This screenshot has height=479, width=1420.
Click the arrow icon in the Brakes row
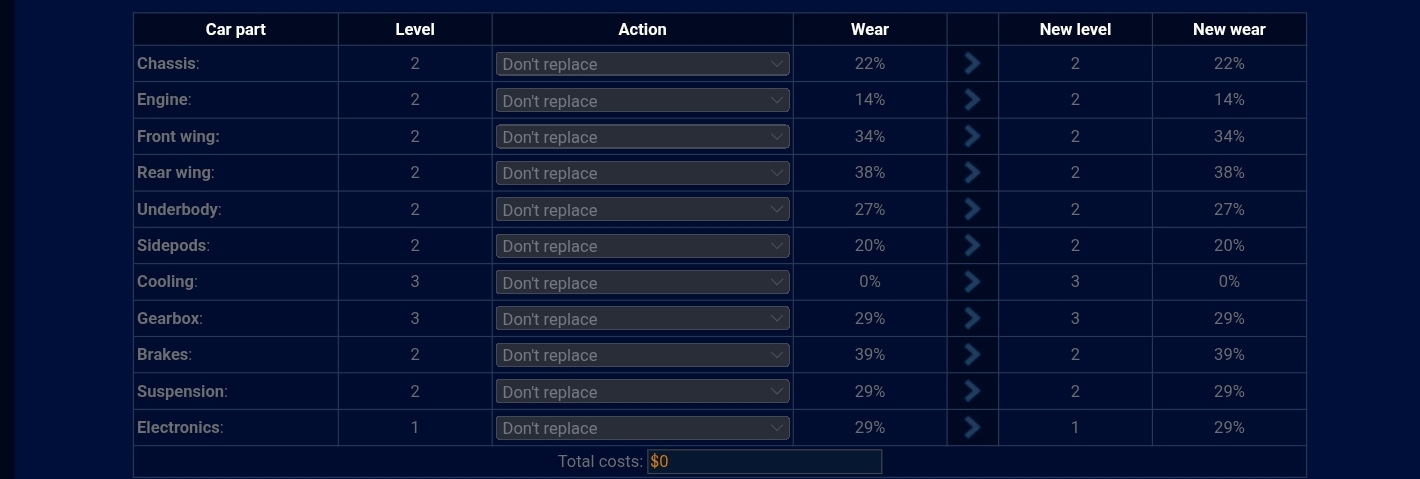tap(972, 355)
